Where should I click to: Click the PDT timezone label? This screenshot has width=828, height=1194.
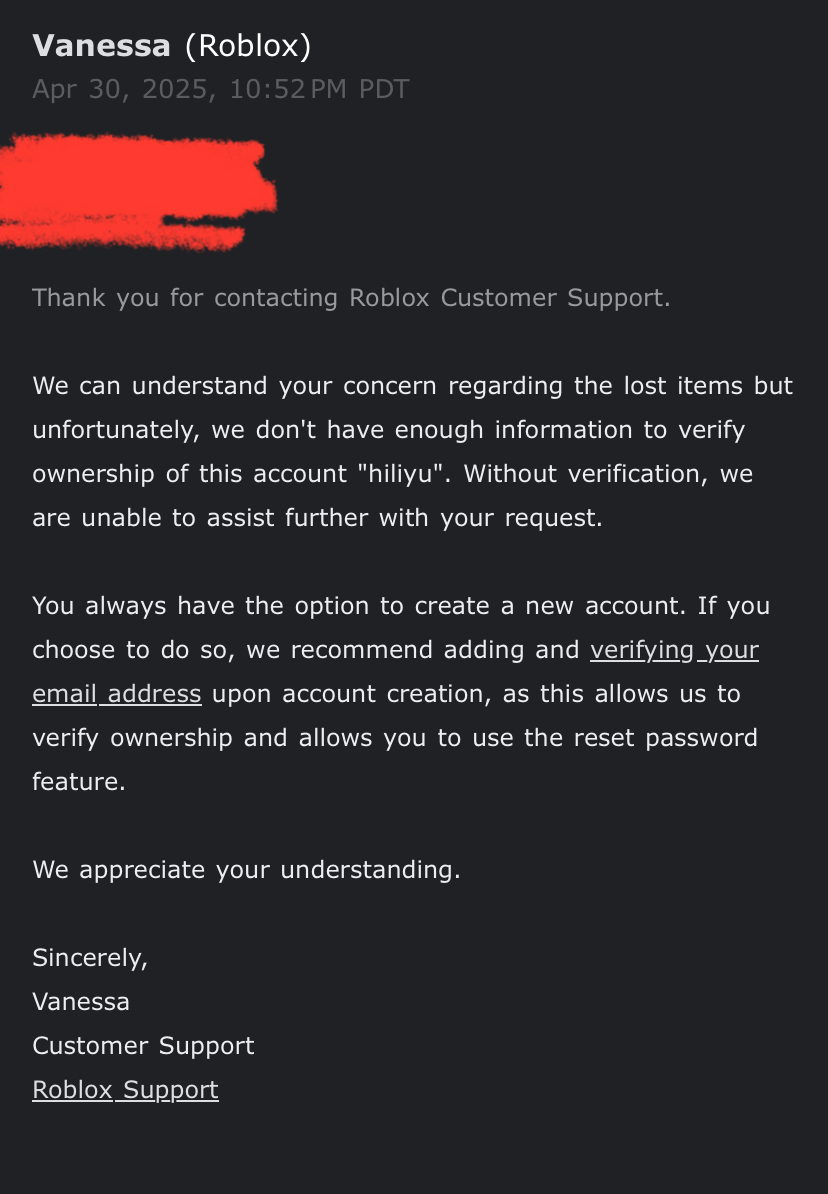click(384, 89)
